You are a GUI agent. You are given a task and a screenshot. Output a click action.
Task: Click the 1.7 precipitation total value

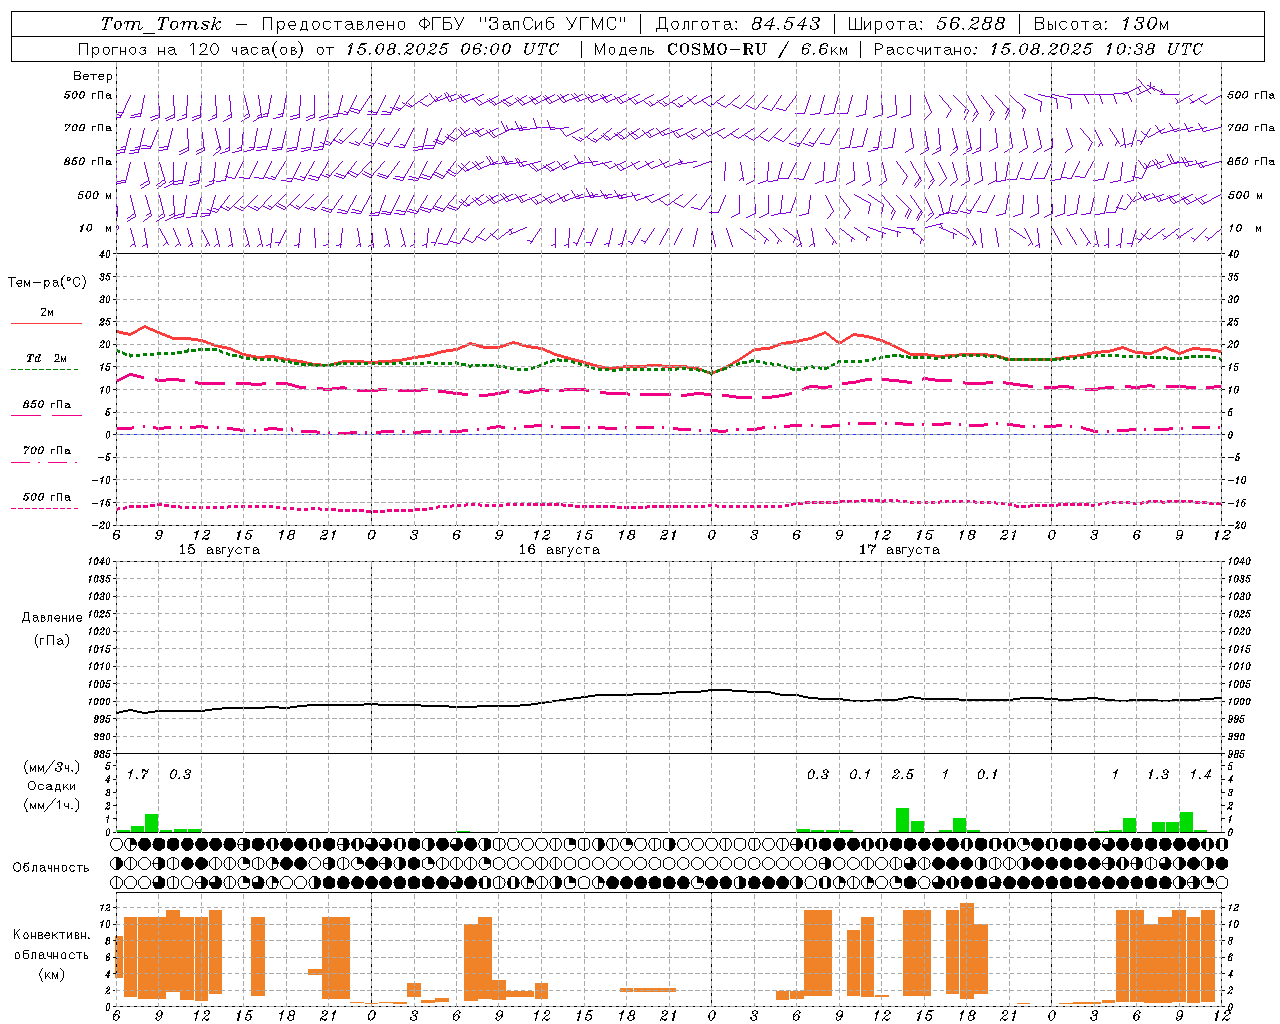pos(138,774)
